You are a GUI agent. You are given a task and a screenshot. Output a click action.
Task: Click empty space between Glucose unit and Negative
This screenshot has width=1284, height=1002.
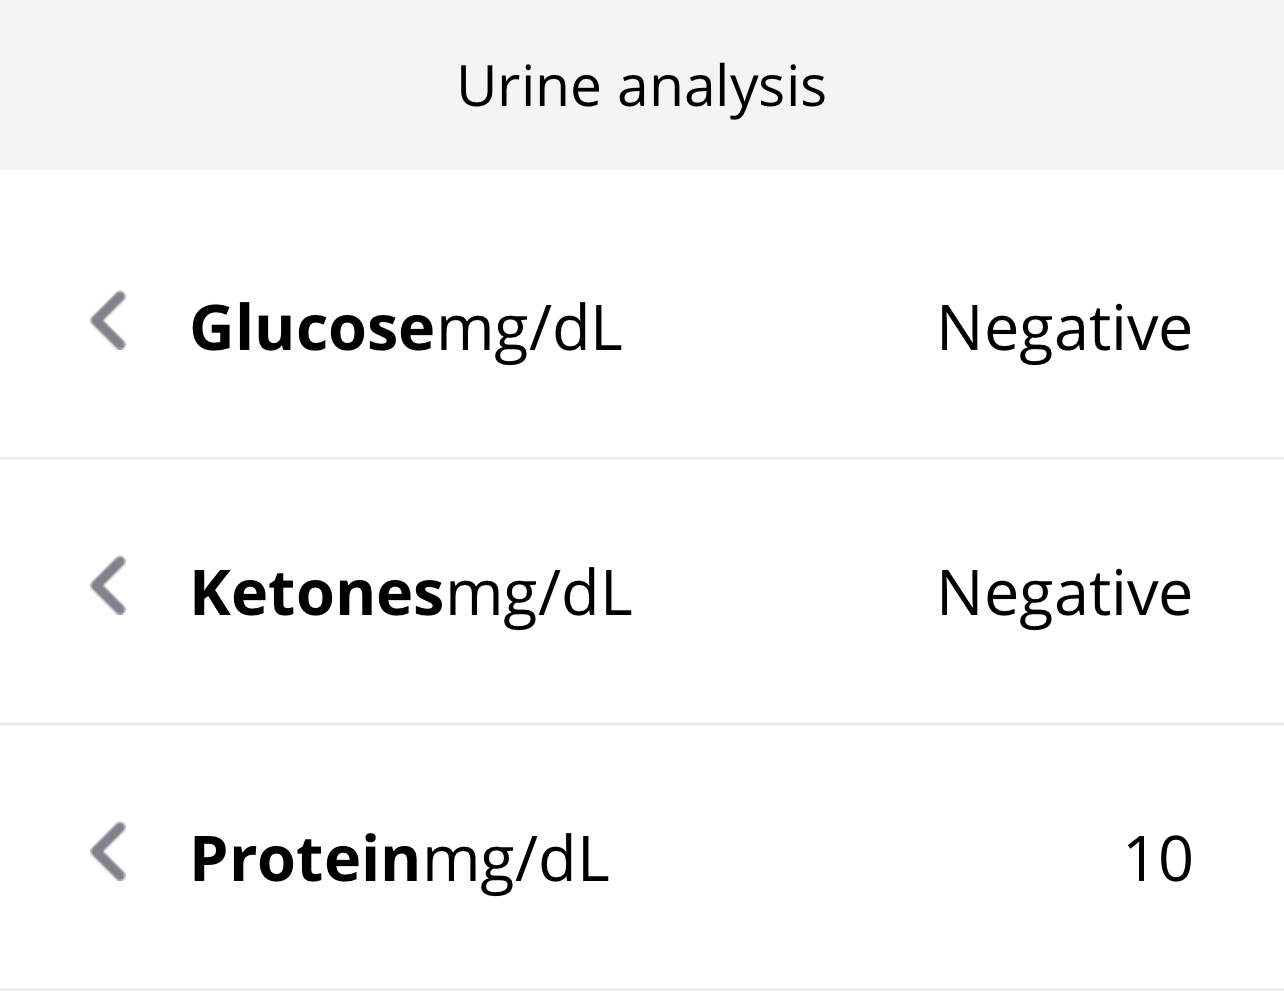[780, 328]
